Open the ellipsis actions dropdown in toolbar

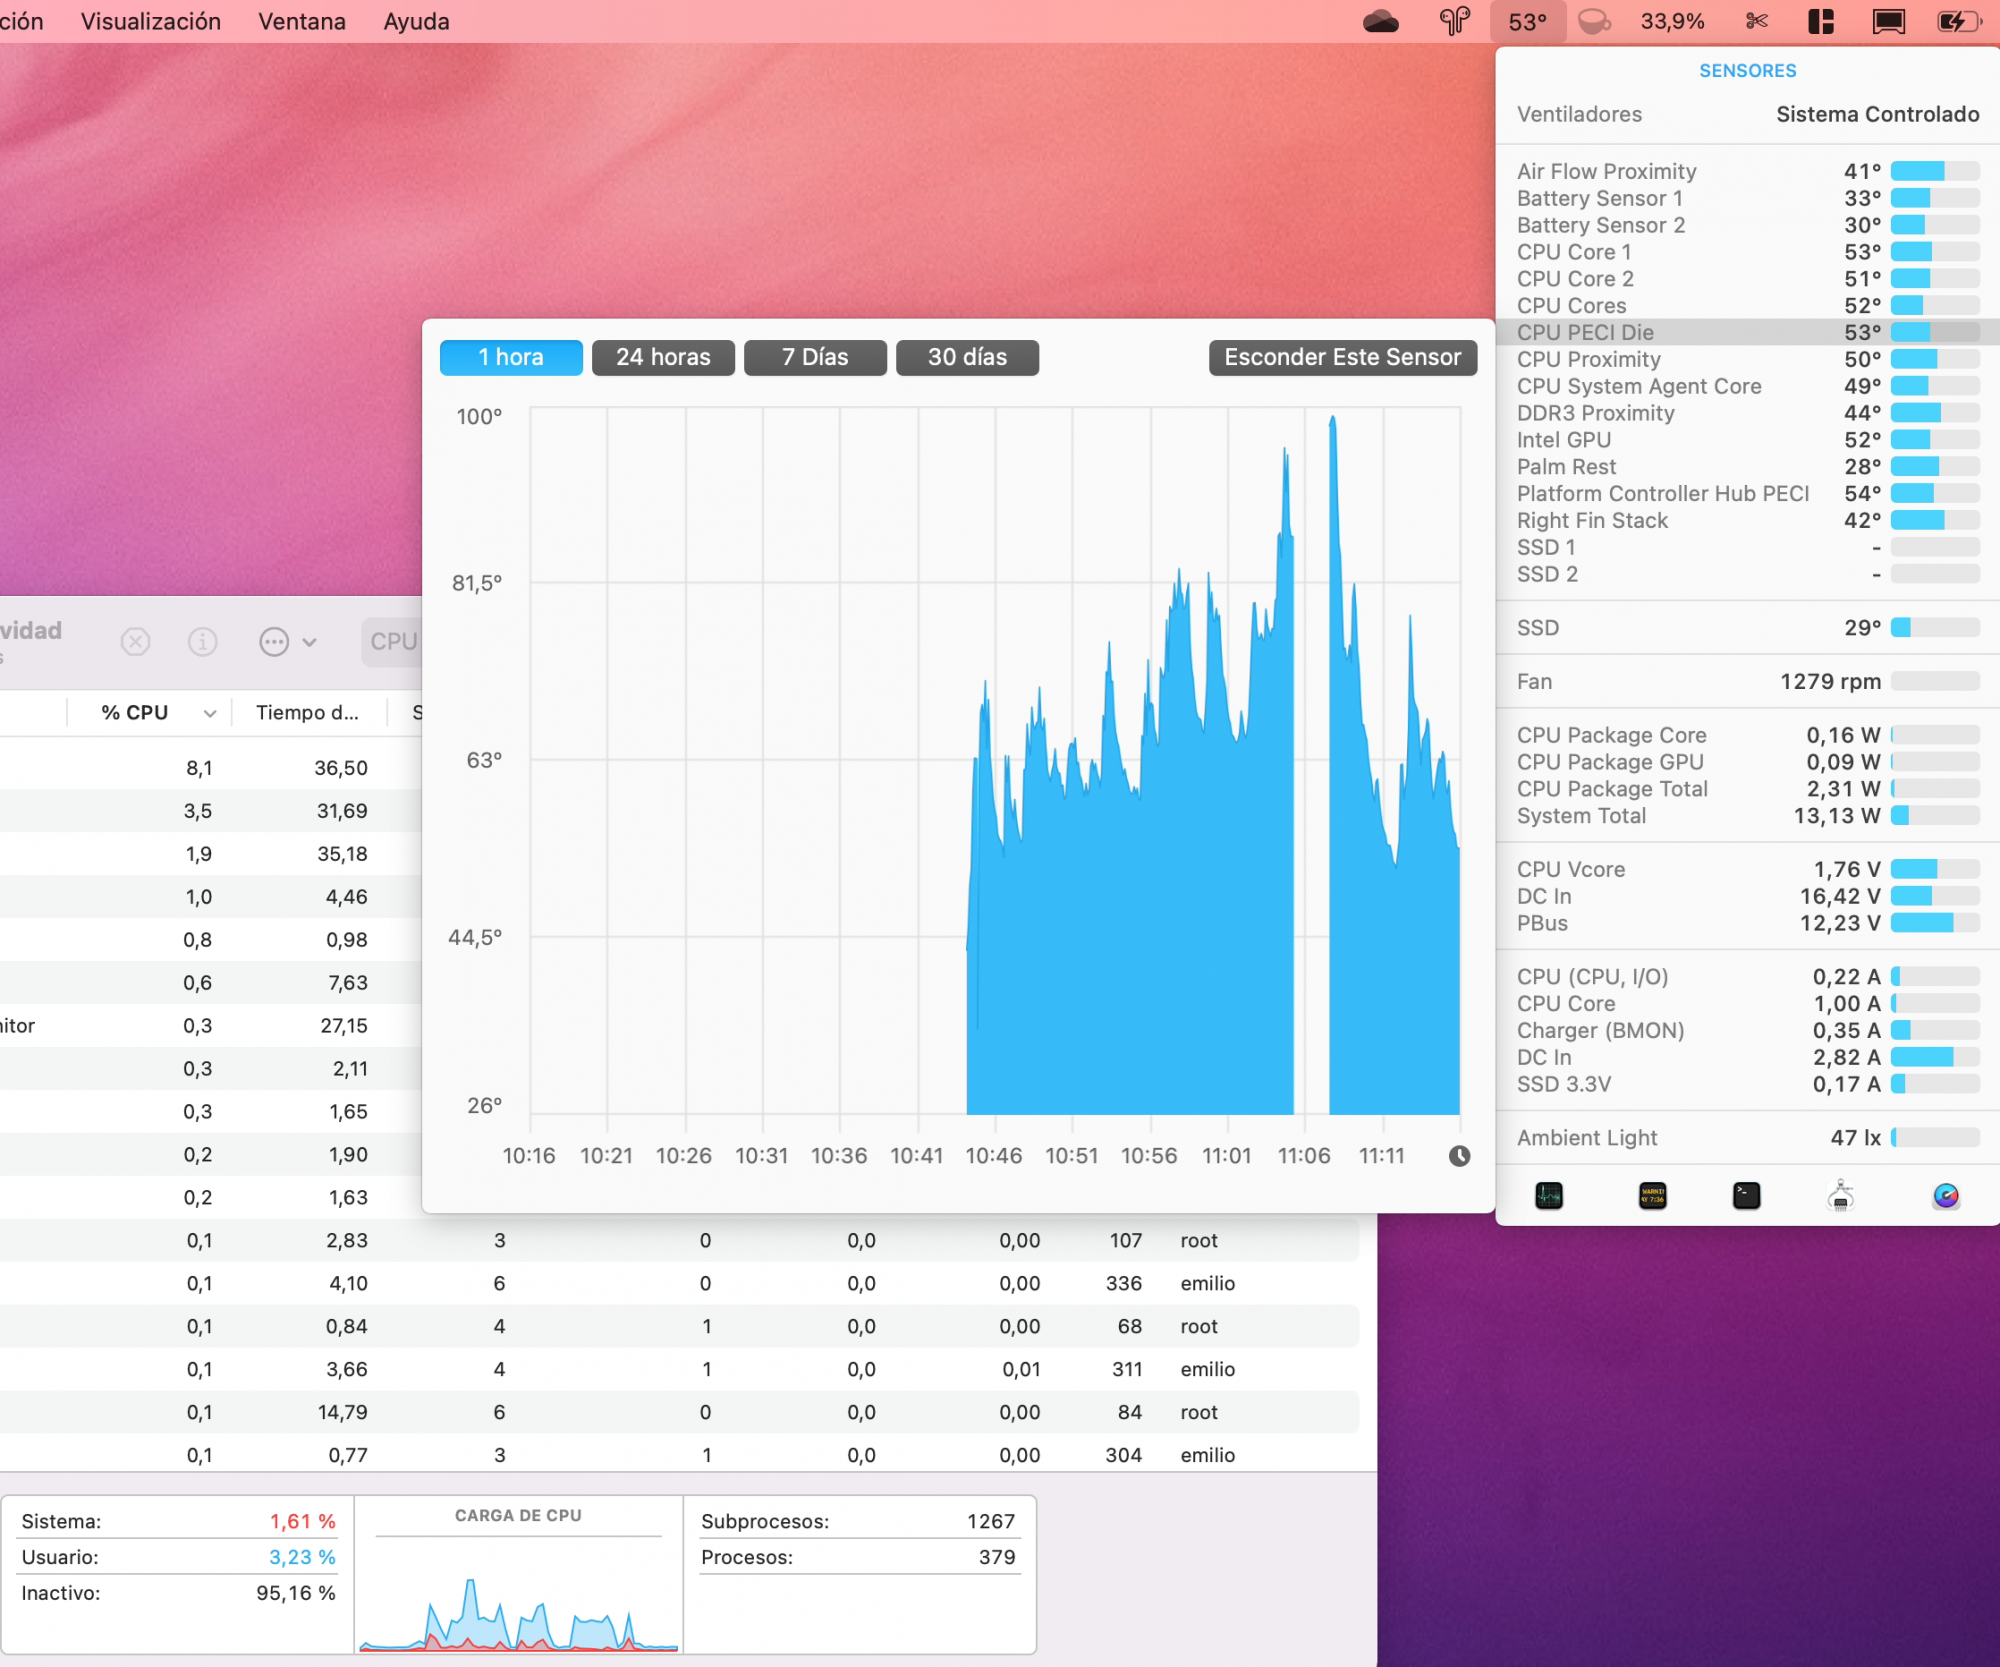click(x=287, y=641)
